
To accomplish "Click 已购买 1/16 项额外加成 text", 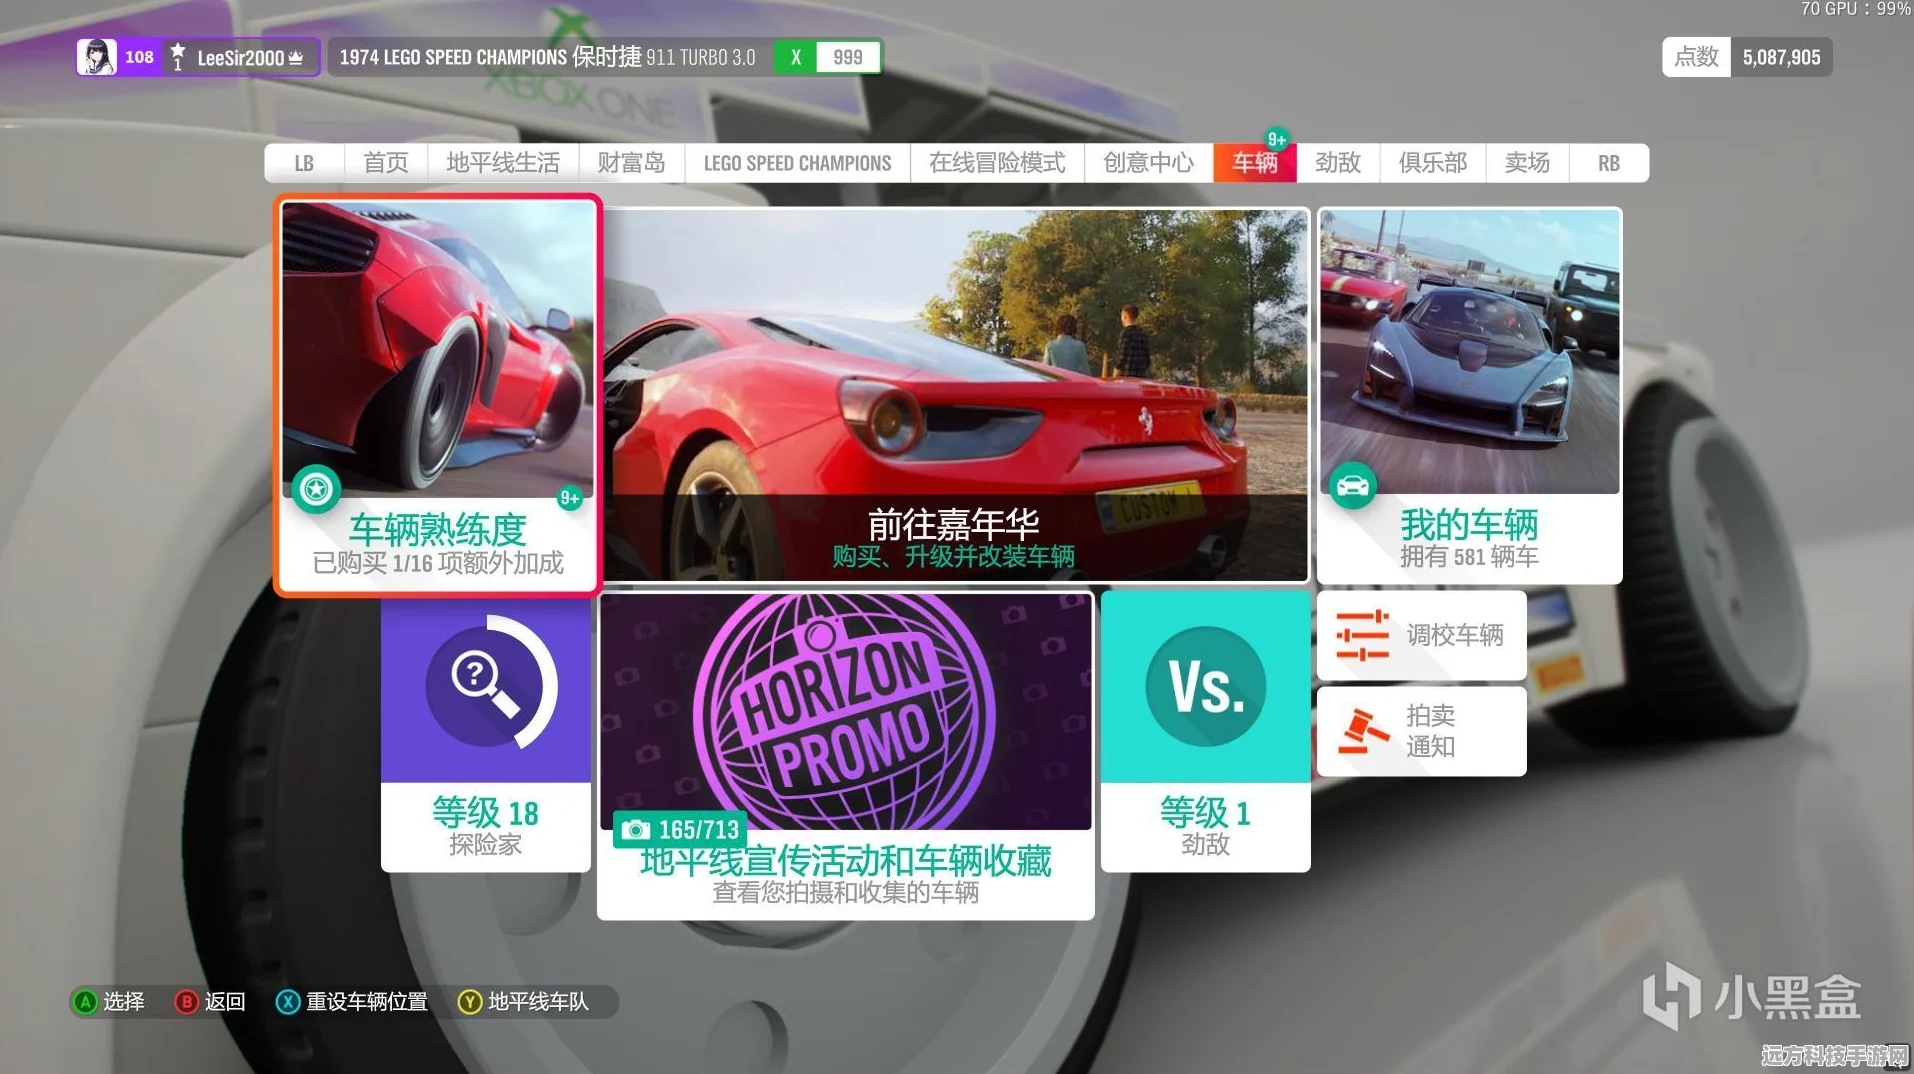I will point(438,563).
